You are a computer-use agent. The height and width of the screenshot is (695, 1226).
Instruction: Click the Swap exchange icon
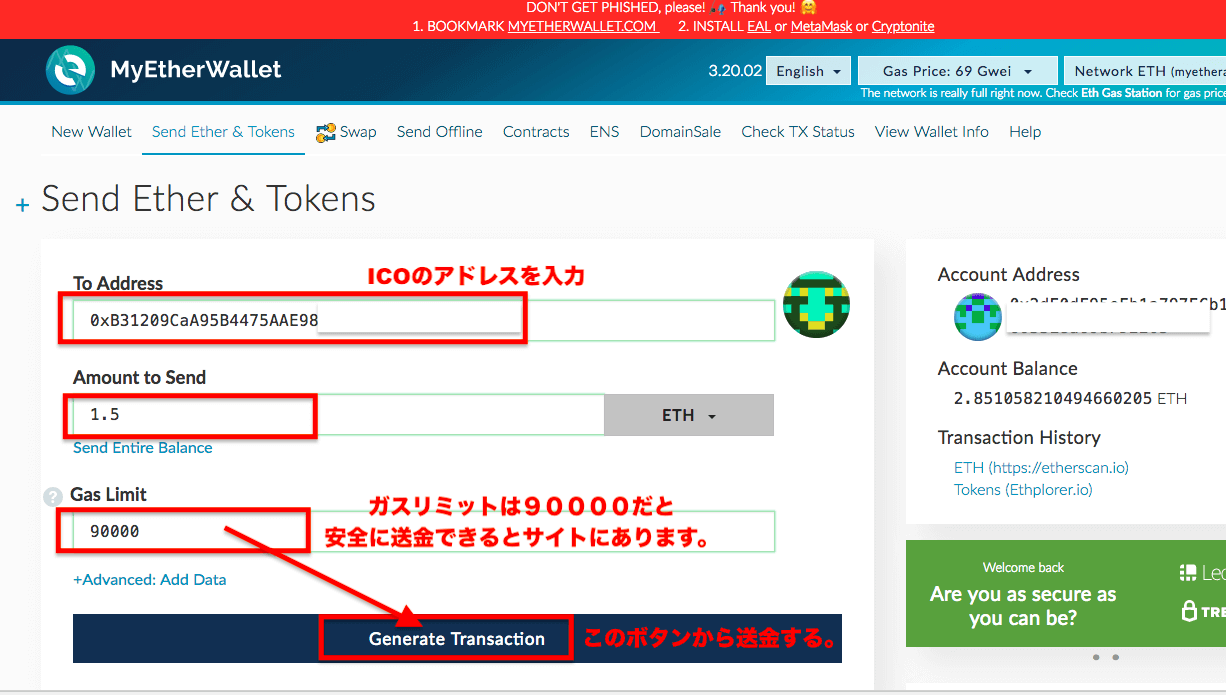[325, 132]
